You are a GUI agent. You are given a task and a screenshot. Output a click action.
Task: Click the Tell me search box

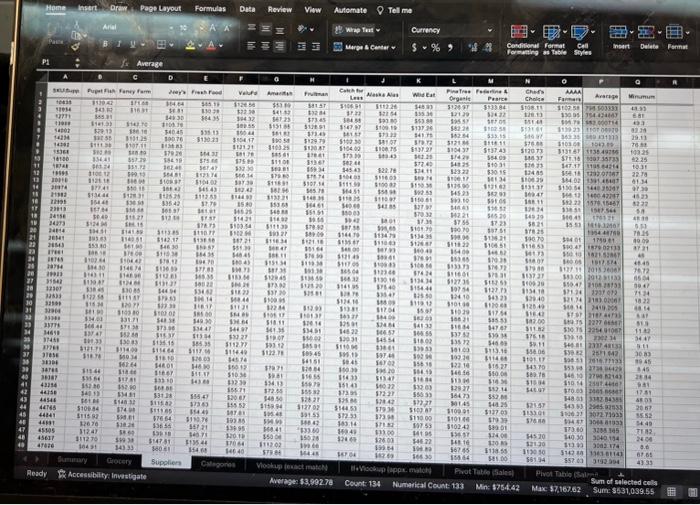(x=395, y=10)
